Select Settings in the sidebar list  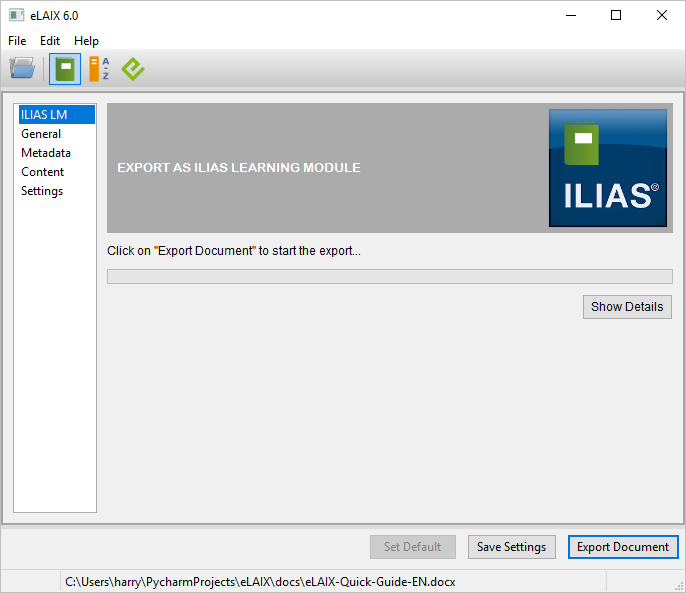click(56, 191)
